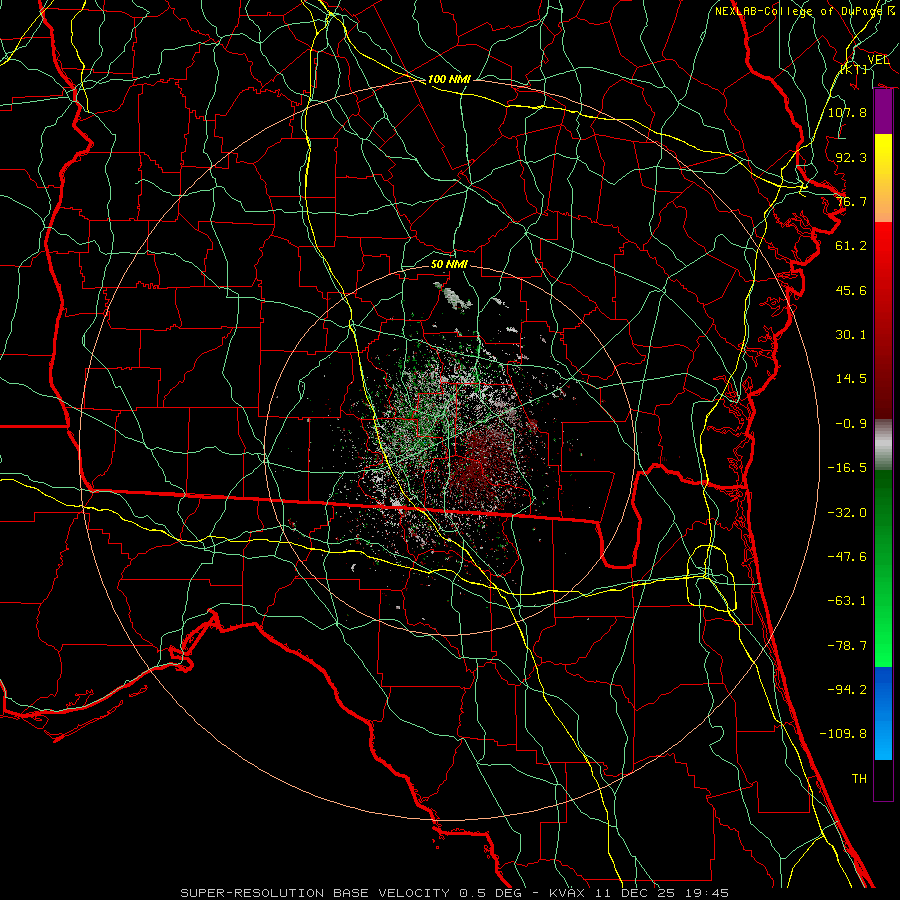Click the -32.0 velocity scale value
Screen dimensions: 900x900
point(847,513)
